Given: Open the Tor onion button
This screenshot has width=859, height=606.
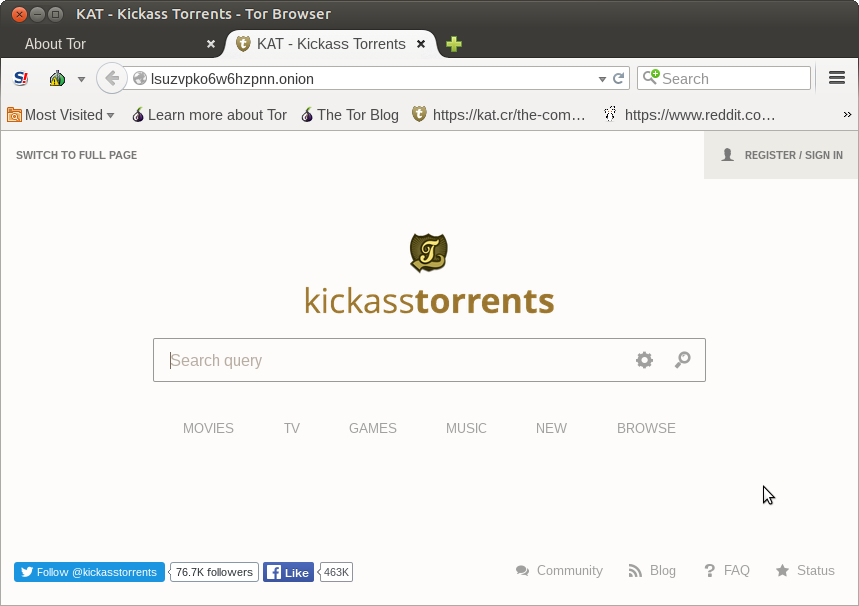Looking at the screenshot, I should pyautogui.click(x=57, y=79).
